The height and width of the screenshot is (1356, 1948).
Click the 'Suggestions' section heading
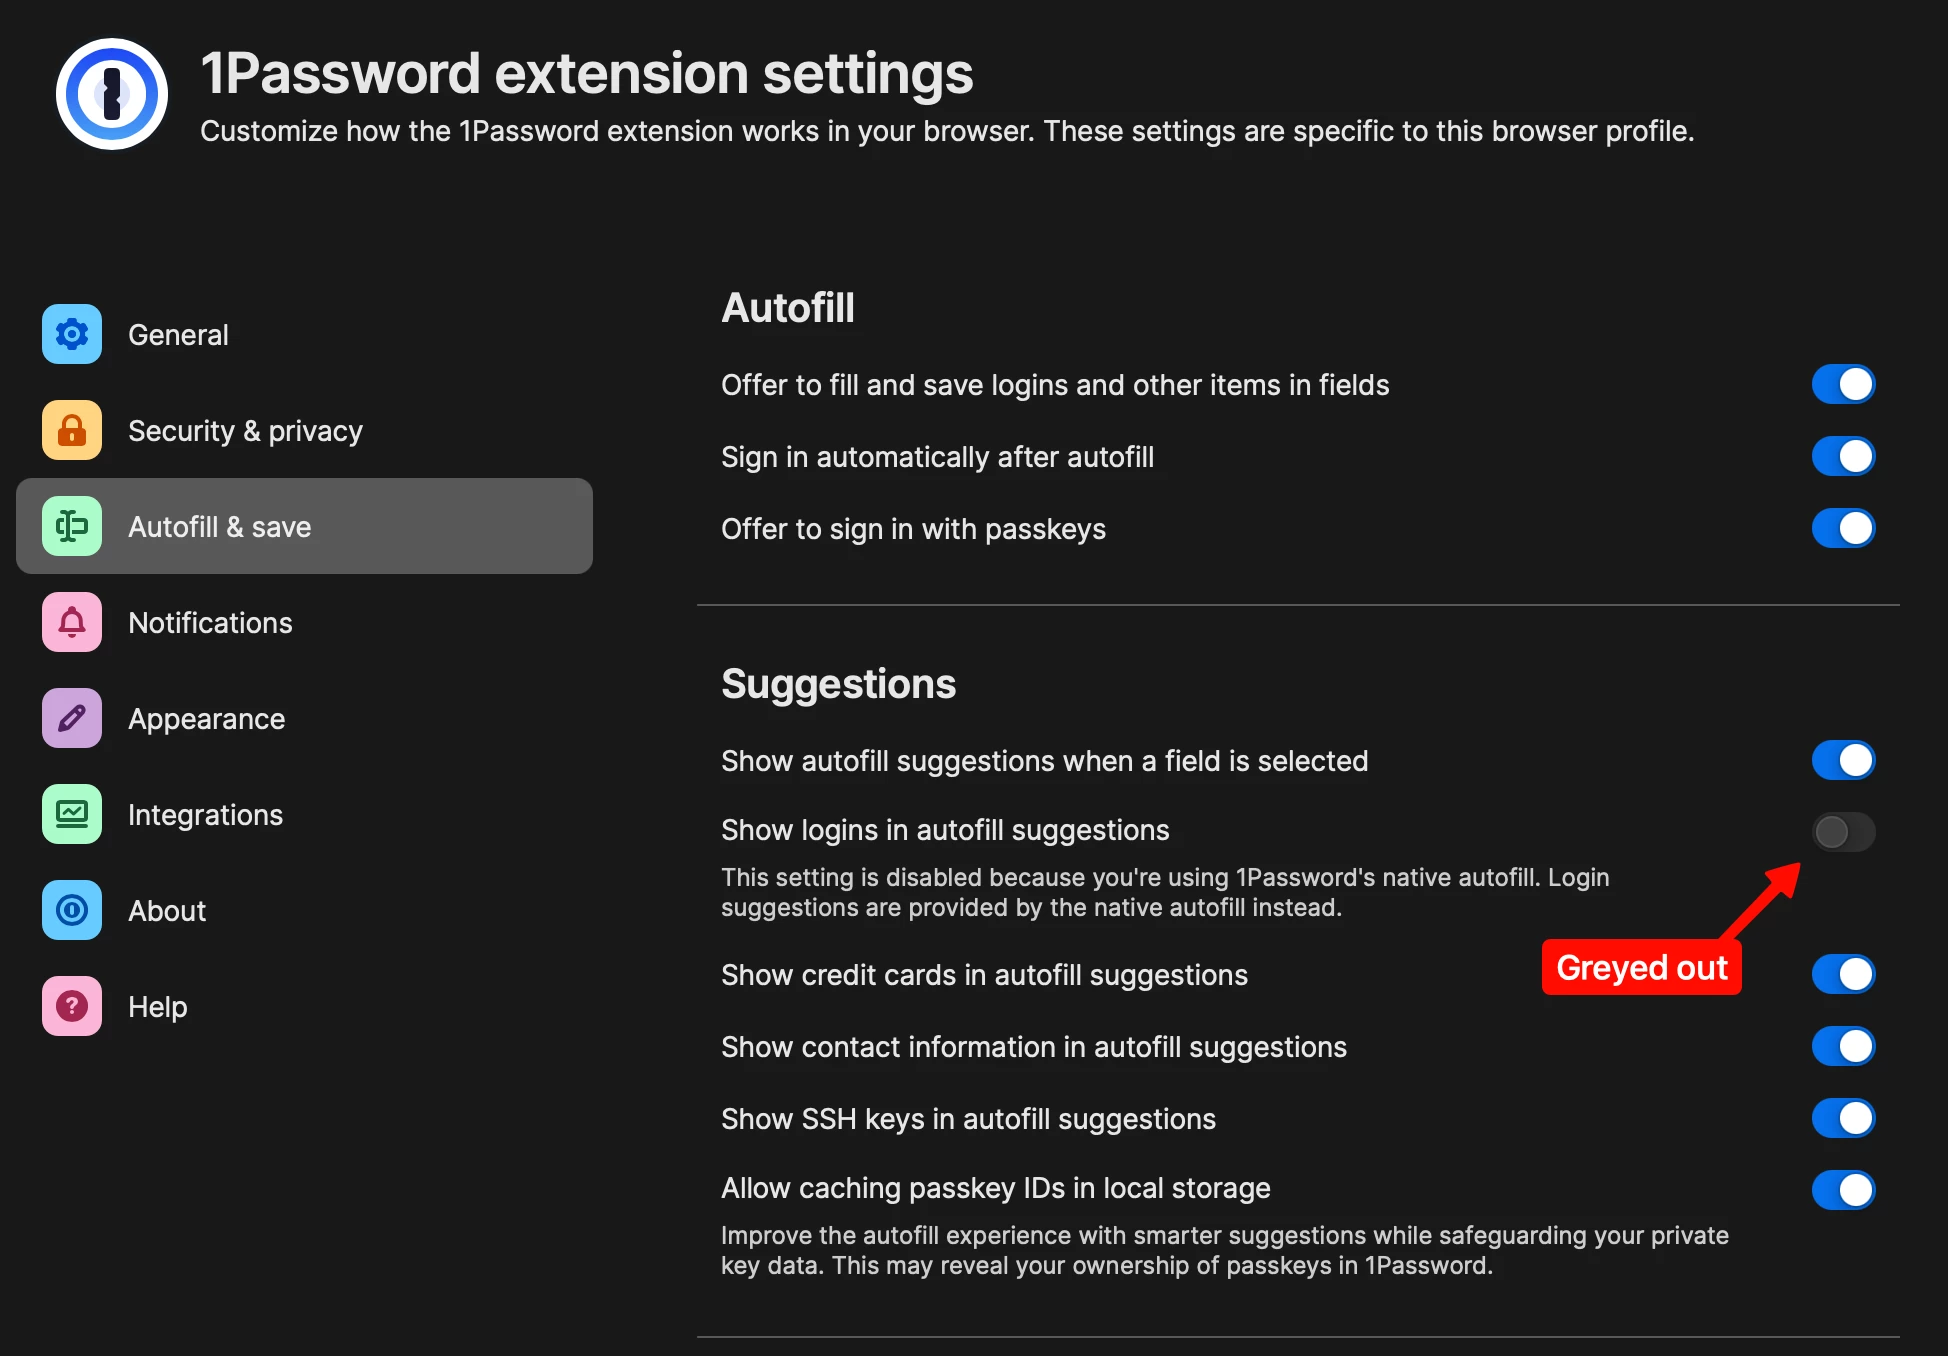[838, 684]
